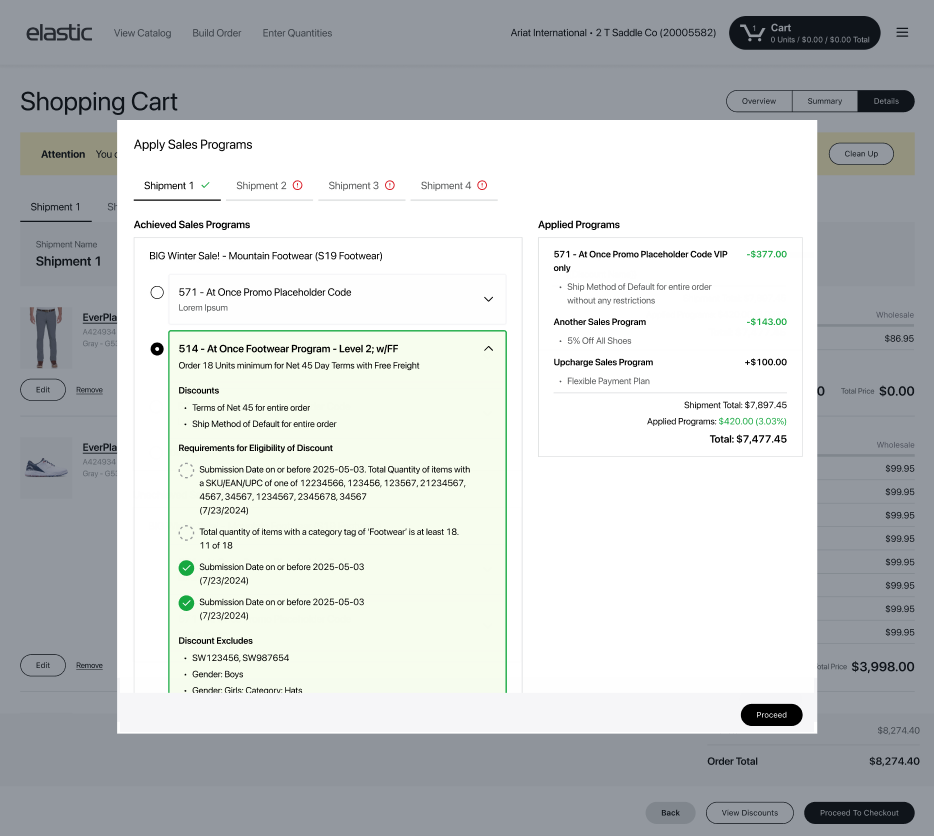Switch to the Details view
The width and height of the screenshot is (934, 836).
(886, 101)
